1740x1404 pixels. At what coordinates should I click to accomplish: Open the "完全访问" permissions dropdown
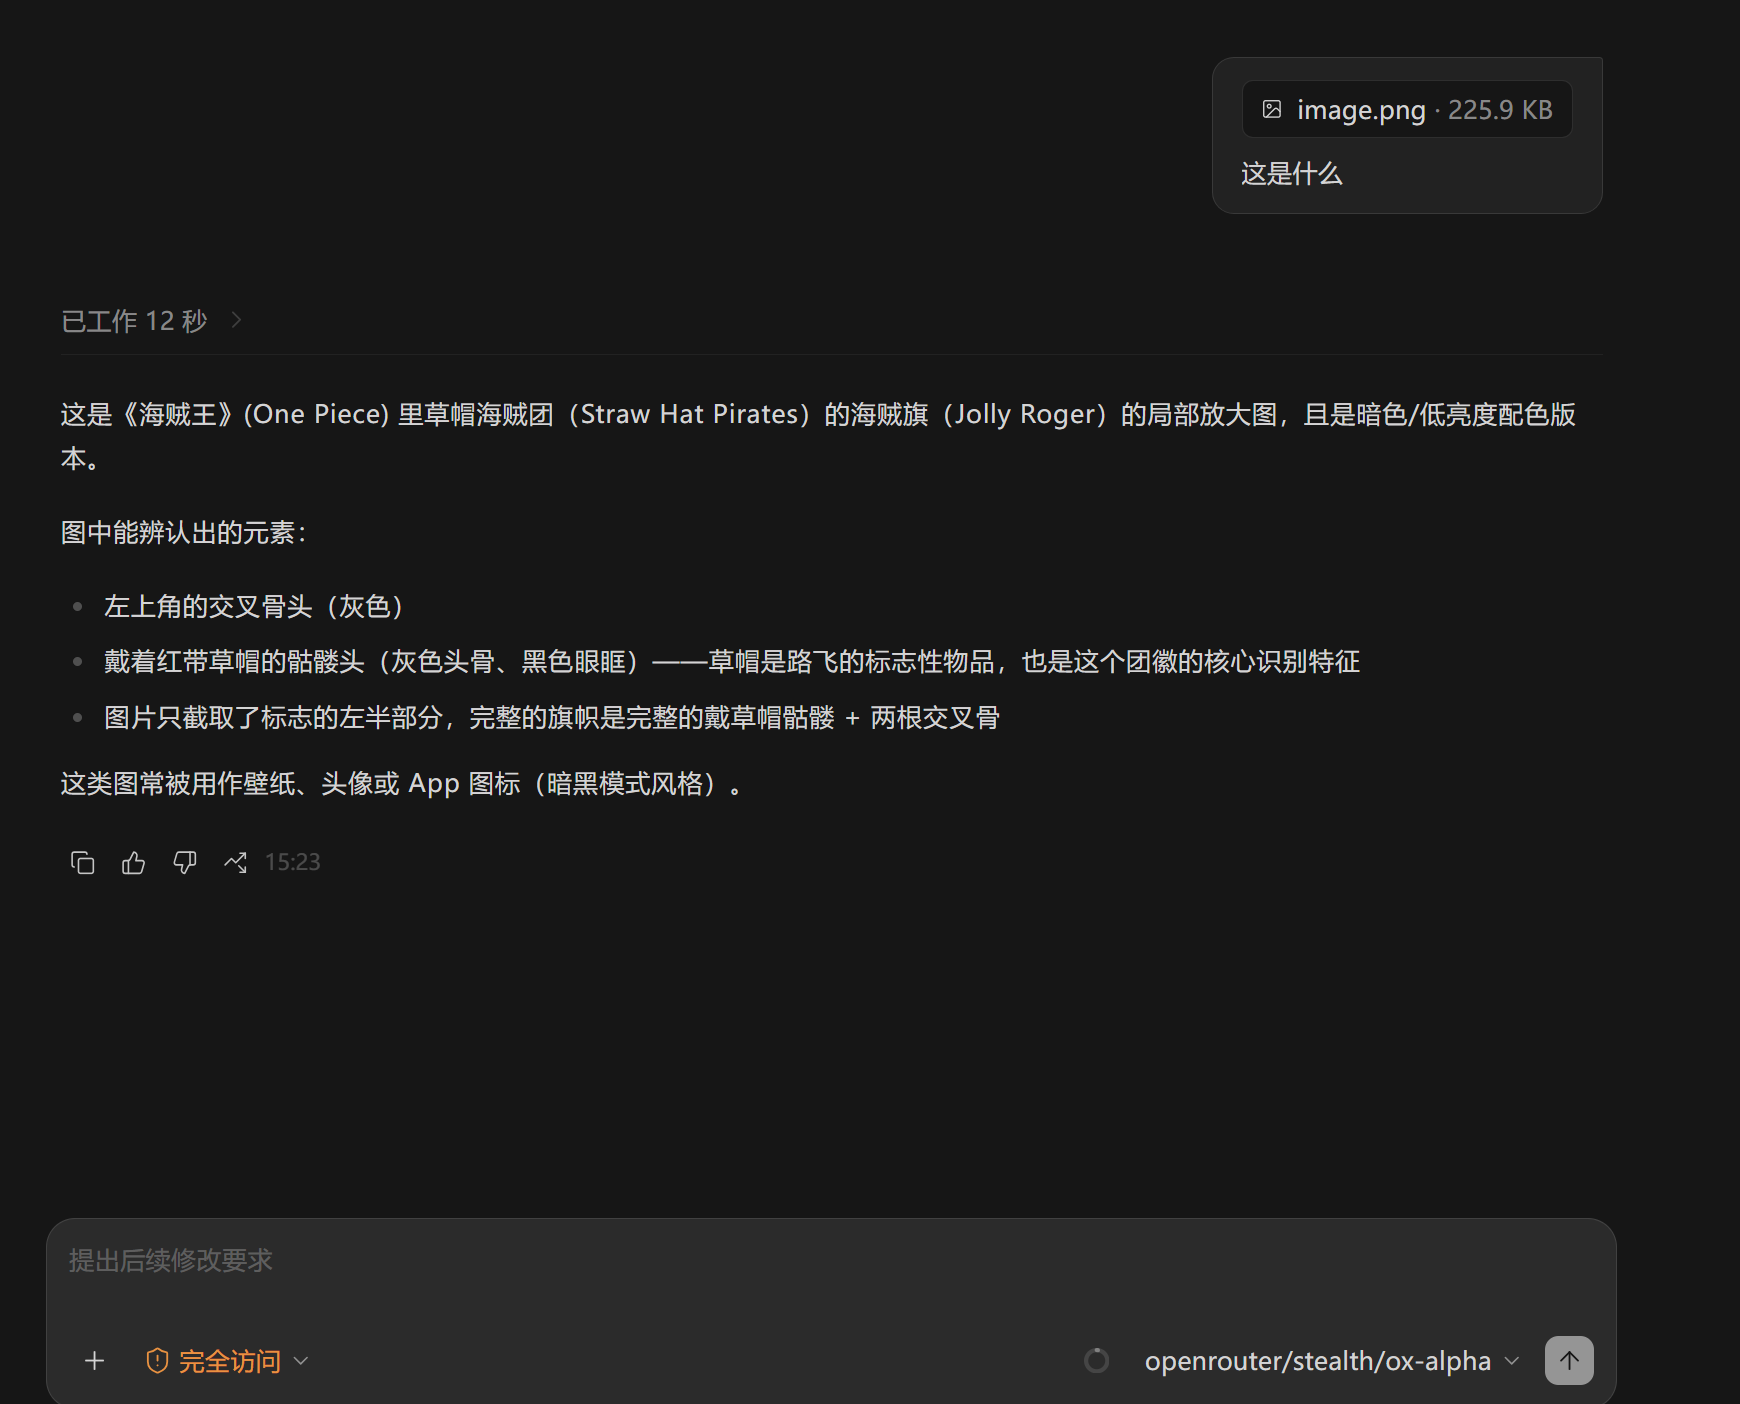(228, 1361)
